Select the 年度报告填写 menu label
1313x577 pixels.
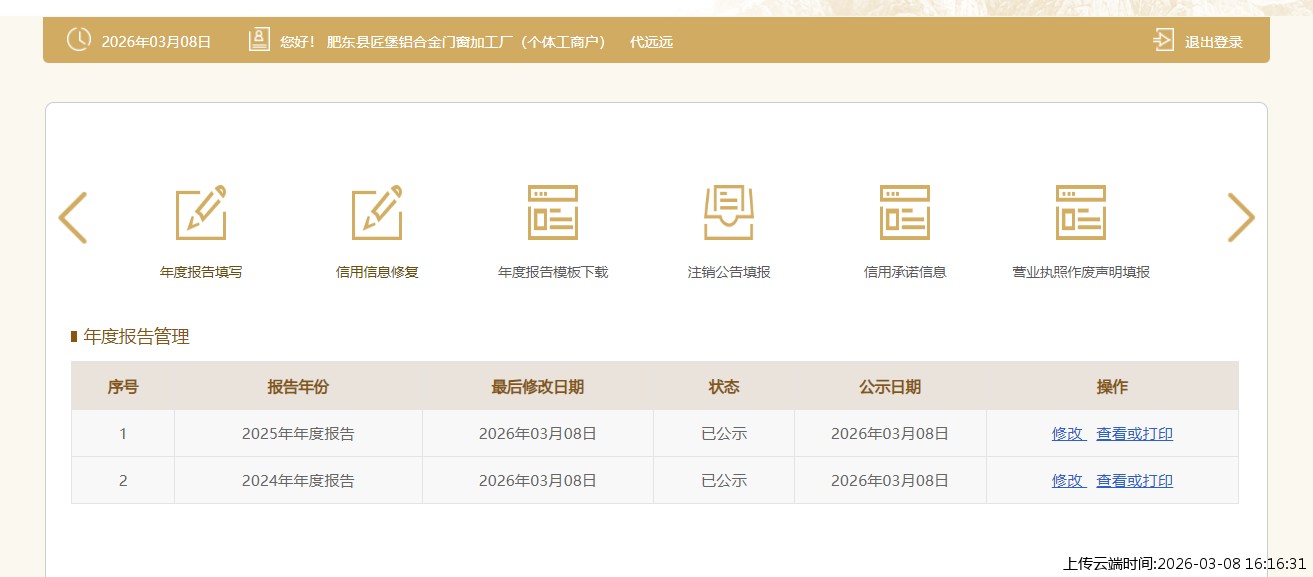pyautogui.click(x=201, y=272)
